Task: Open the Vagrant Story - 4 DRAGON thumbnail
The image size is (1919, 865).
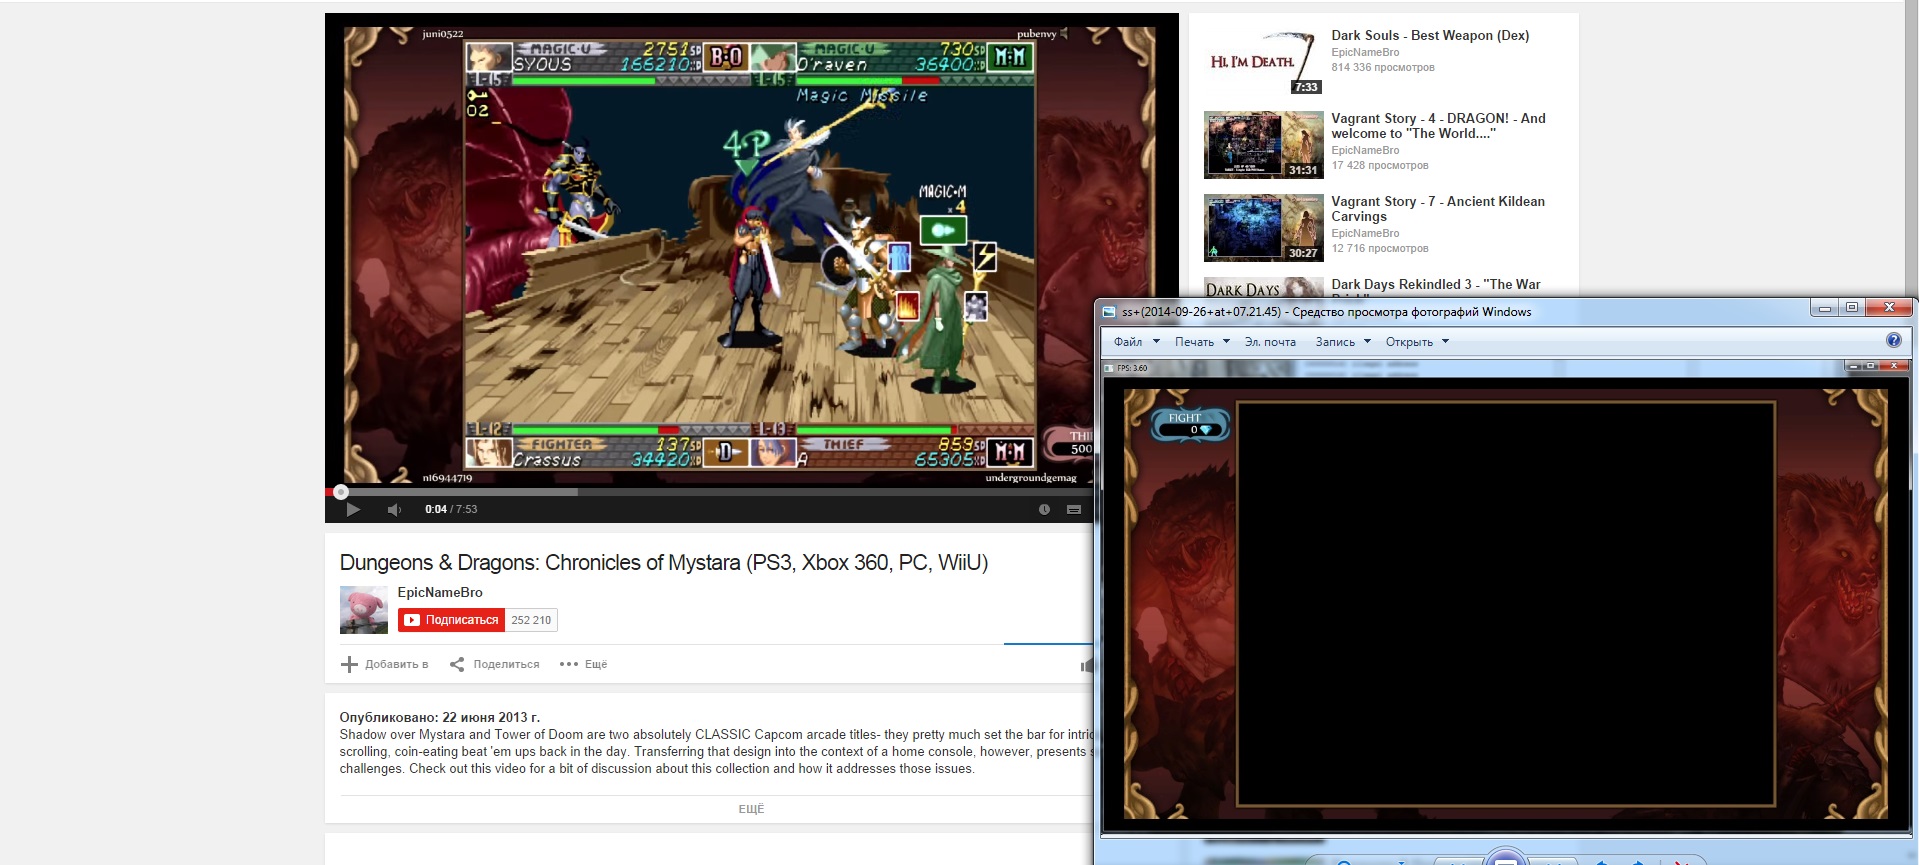Action: point(1264,144)
